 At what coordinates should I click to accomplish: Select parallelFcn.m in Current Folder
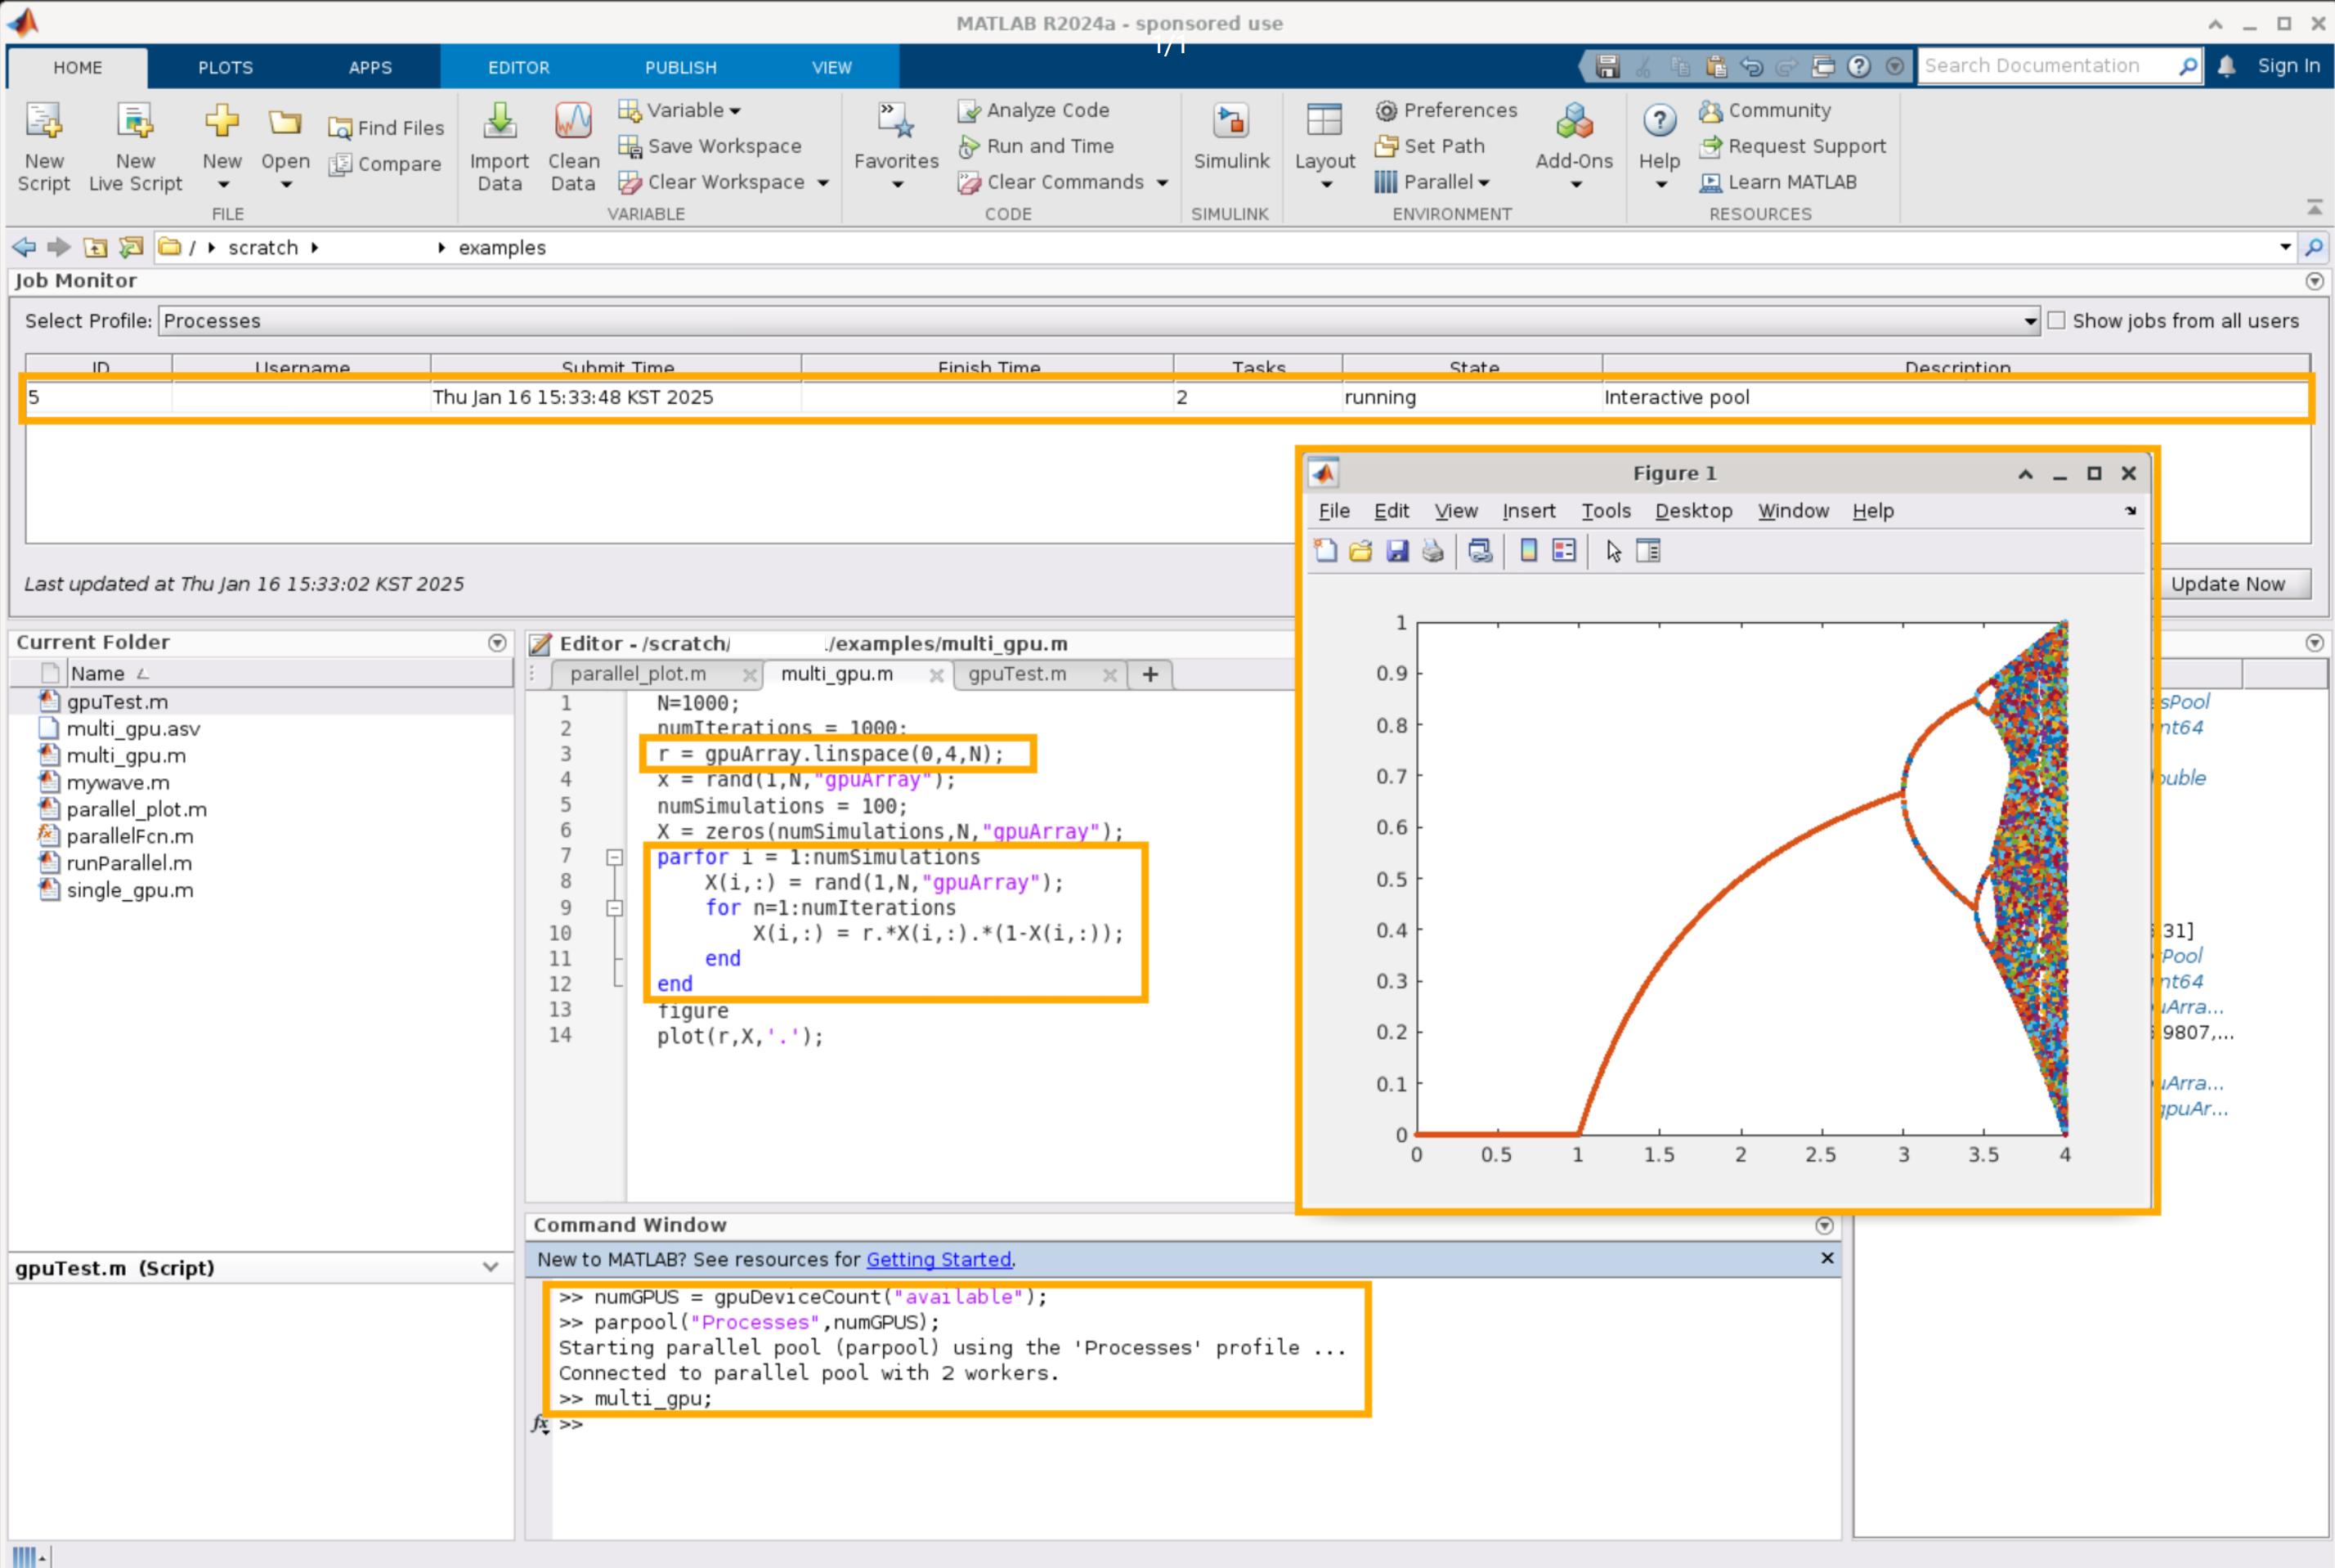pyautogui.click(x=130, y=836)
